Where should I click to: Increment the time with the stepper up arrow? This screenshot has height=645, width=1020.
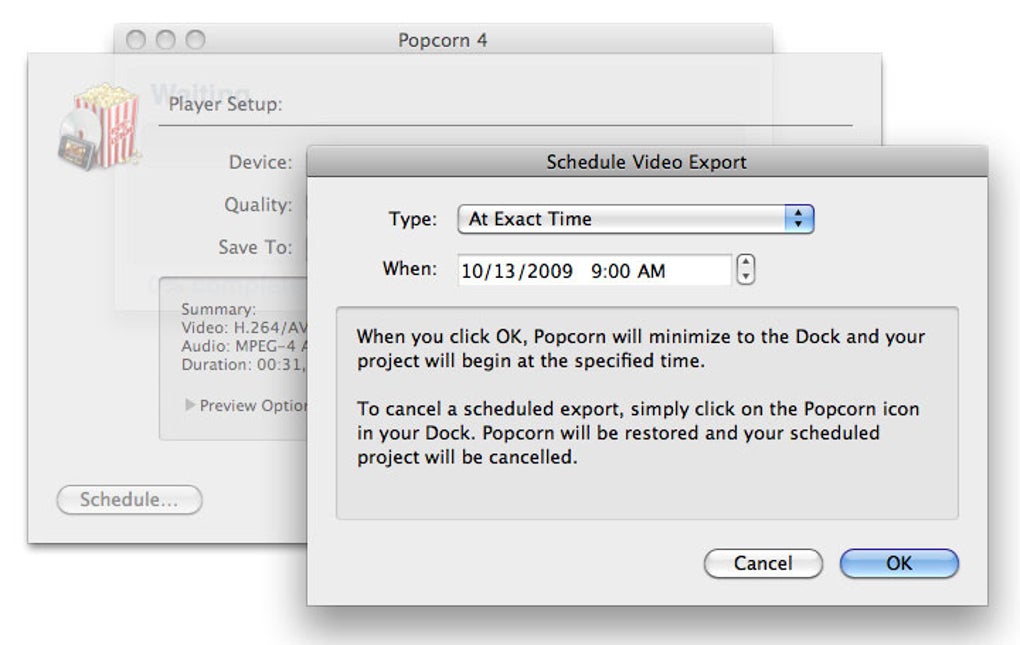pyautogui.click(x=745, y=263)
